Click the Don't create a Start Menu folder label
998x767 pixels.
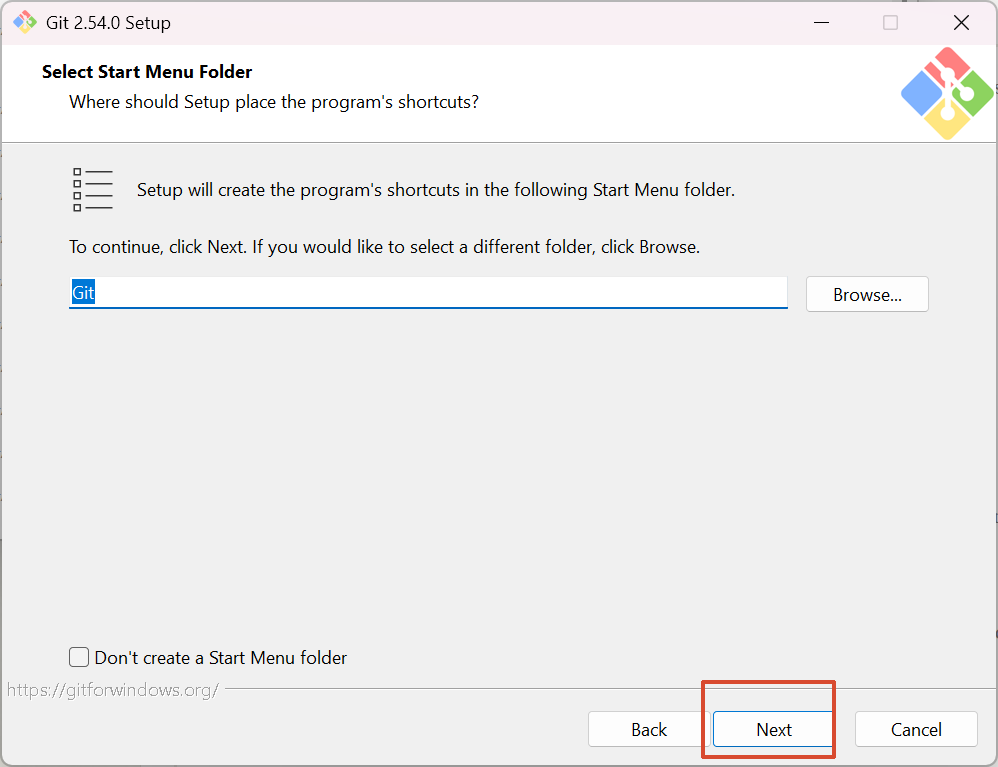pyautogui.click(x=221, y=658)
